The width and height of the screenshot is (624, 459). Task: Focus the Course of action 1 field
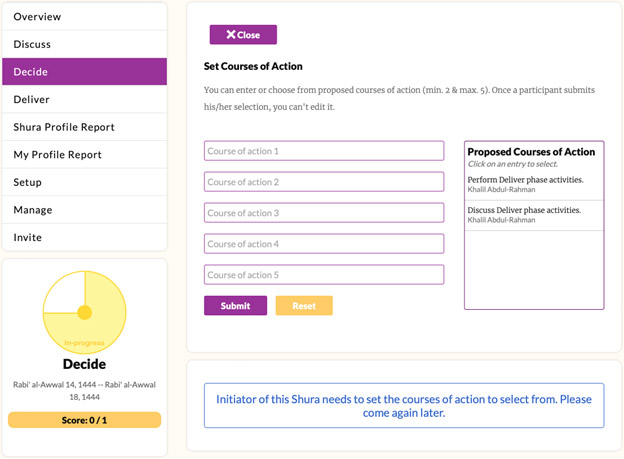pyautogui.click(x=324, y=151)
